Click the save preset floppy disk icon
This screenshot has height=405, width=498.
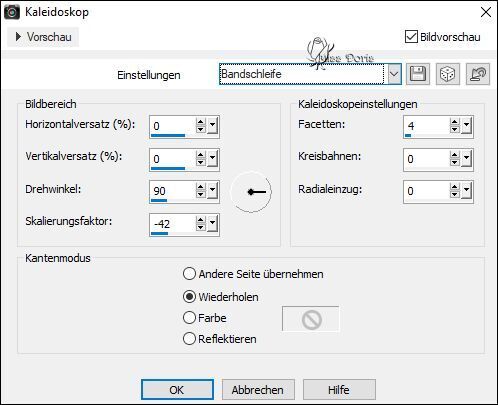418,74
